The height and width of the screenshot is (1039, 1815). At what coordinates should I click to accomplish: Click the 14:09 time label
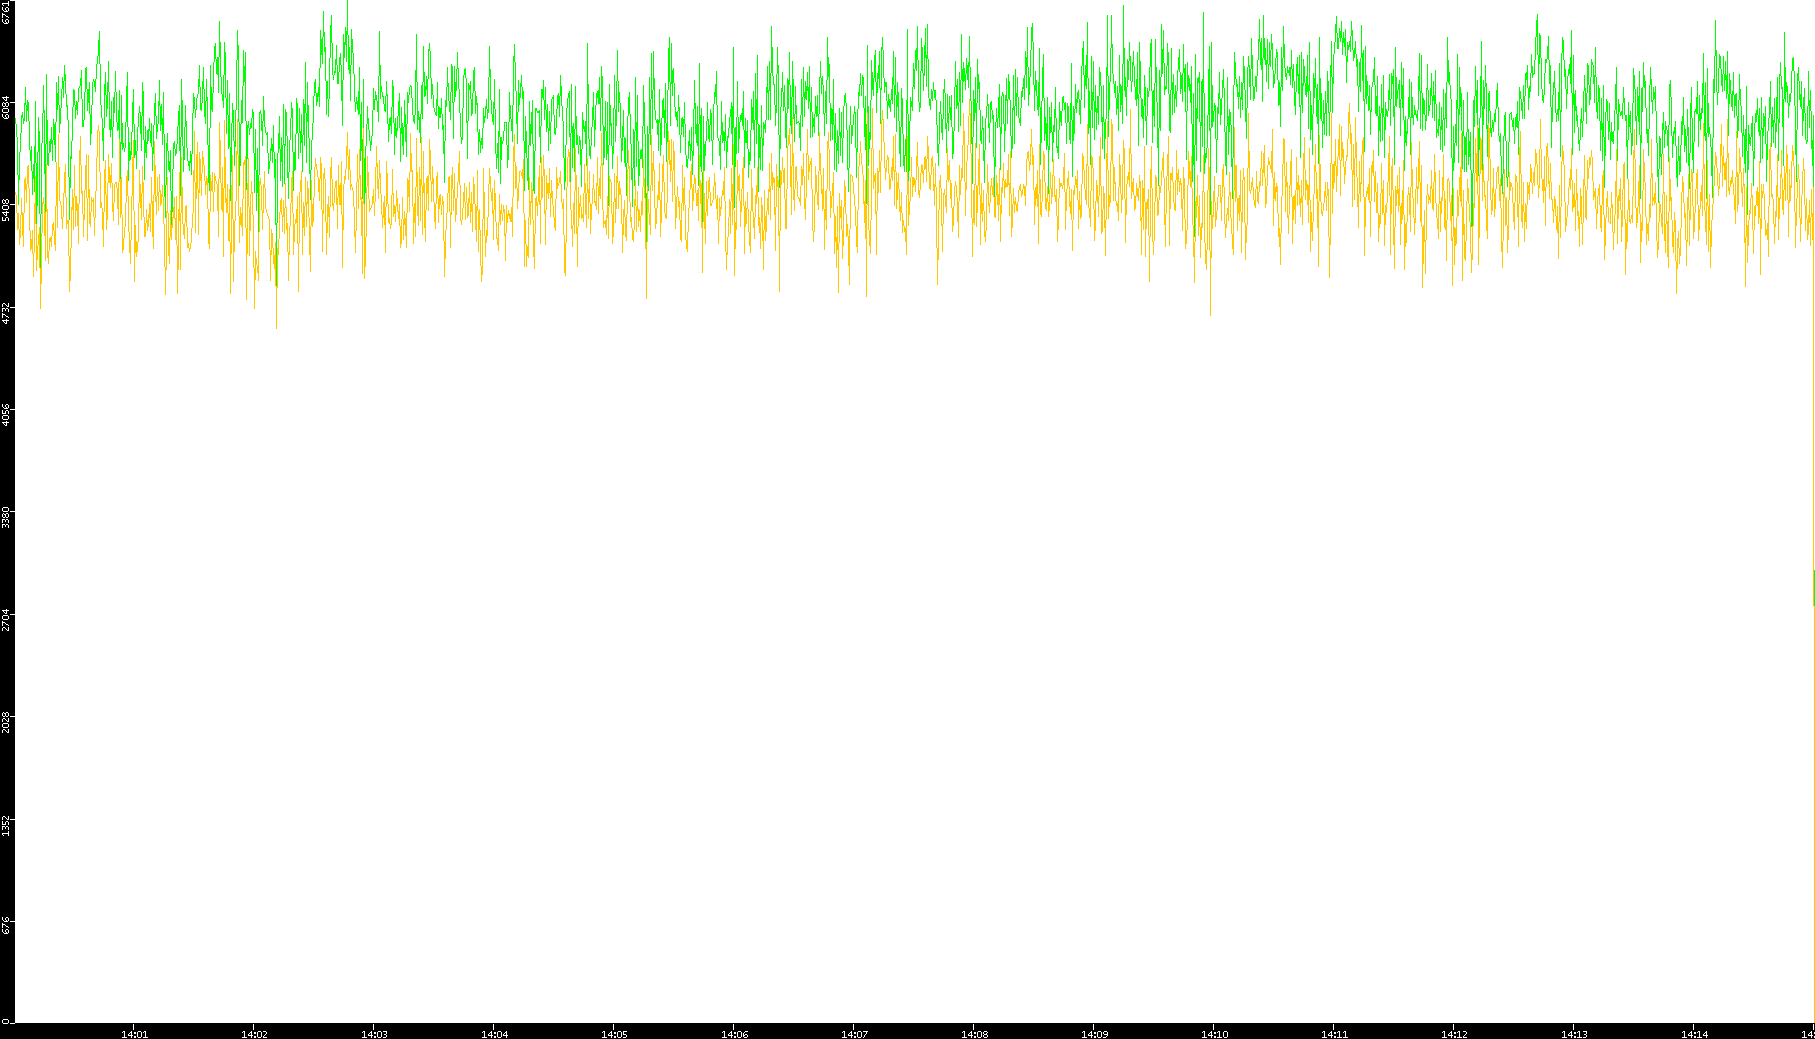[1094, 1034]
